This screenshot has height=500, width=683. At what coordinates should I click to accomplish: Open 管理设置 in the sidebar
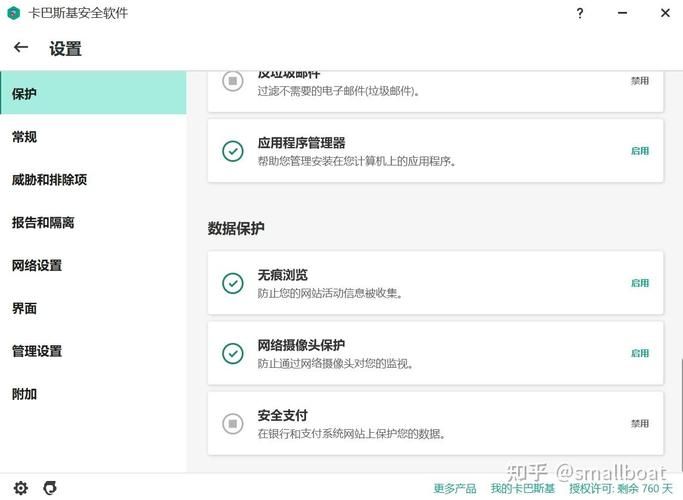[93, 351]
